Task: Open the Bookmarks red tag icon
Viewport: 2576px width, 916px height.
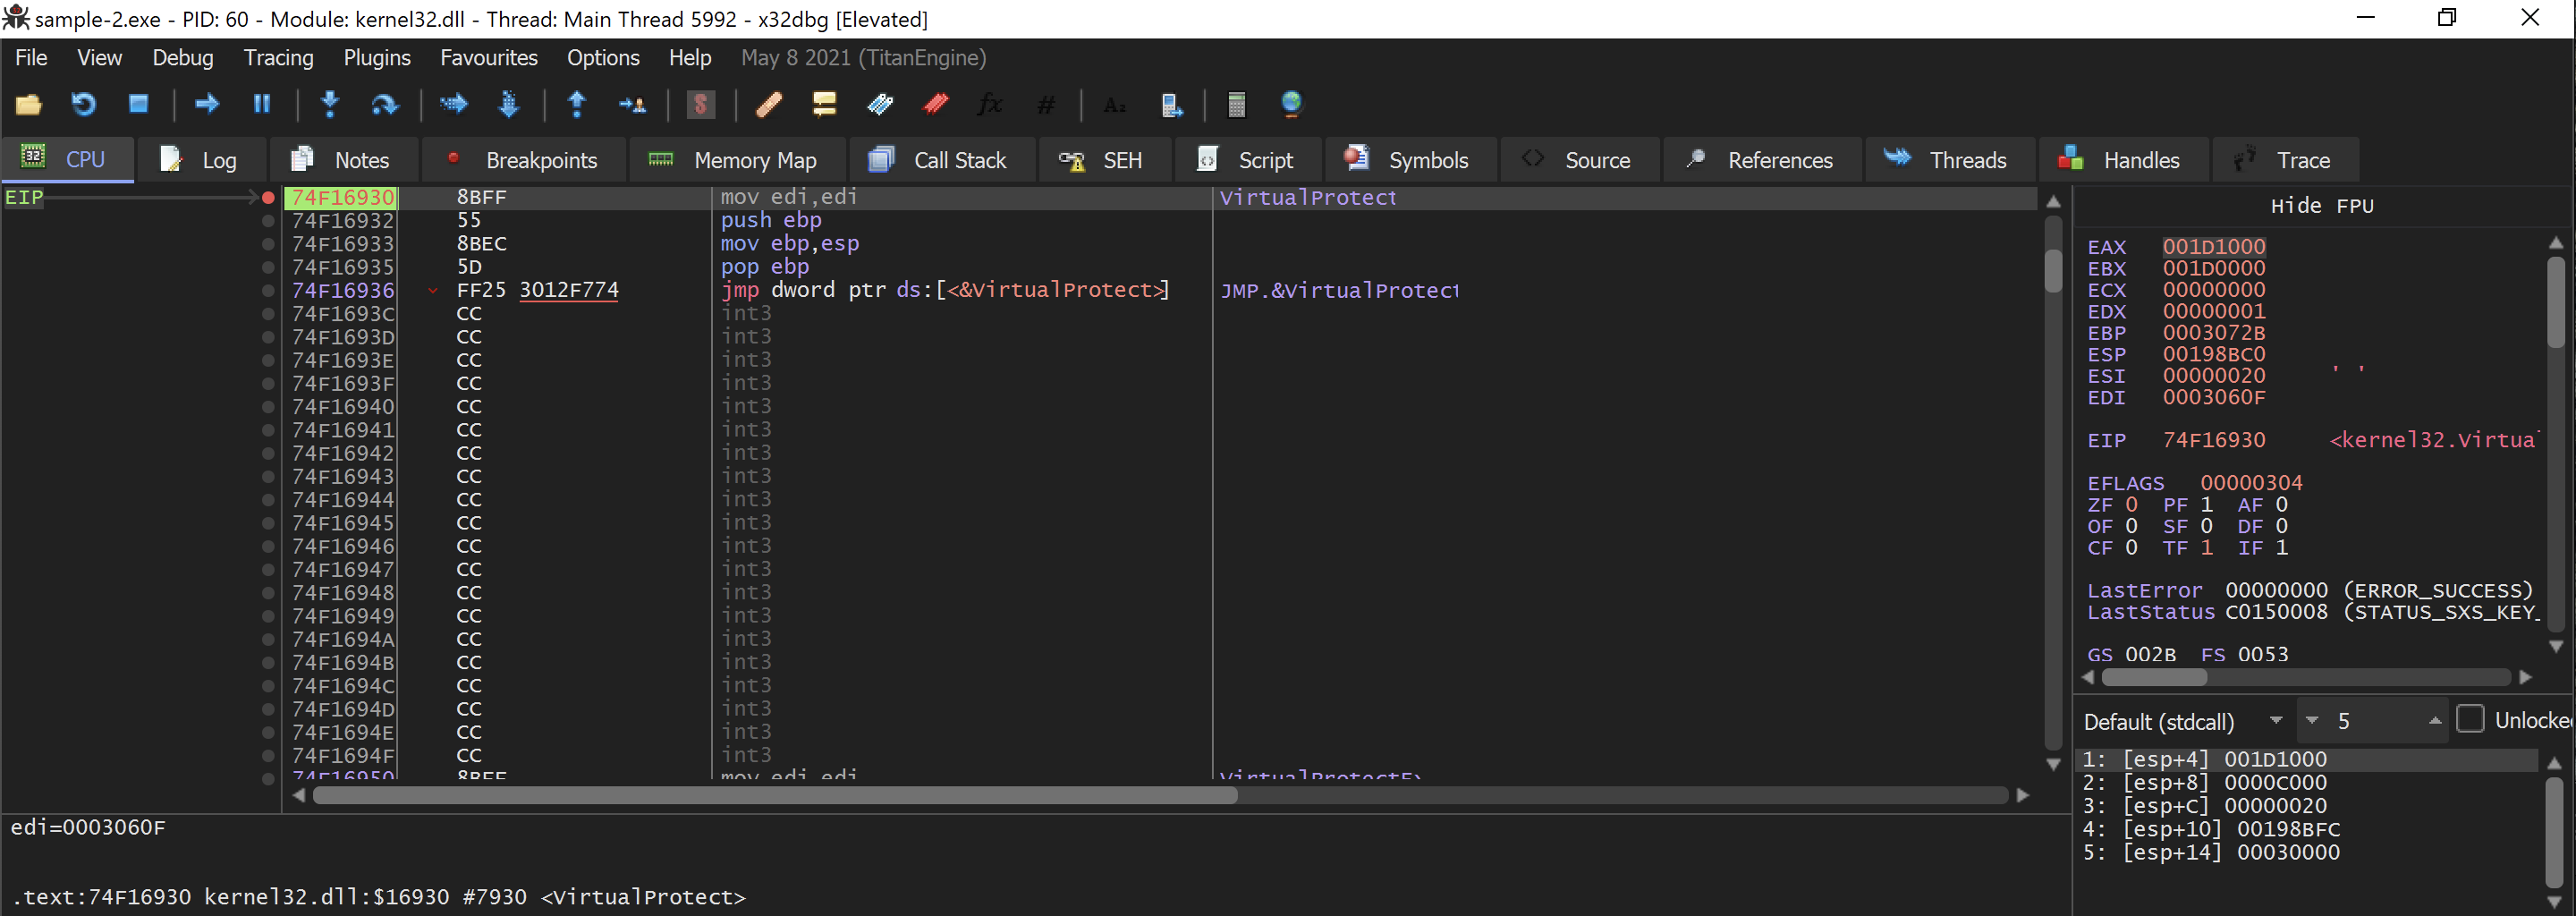Action: click(x=936, y=104)
